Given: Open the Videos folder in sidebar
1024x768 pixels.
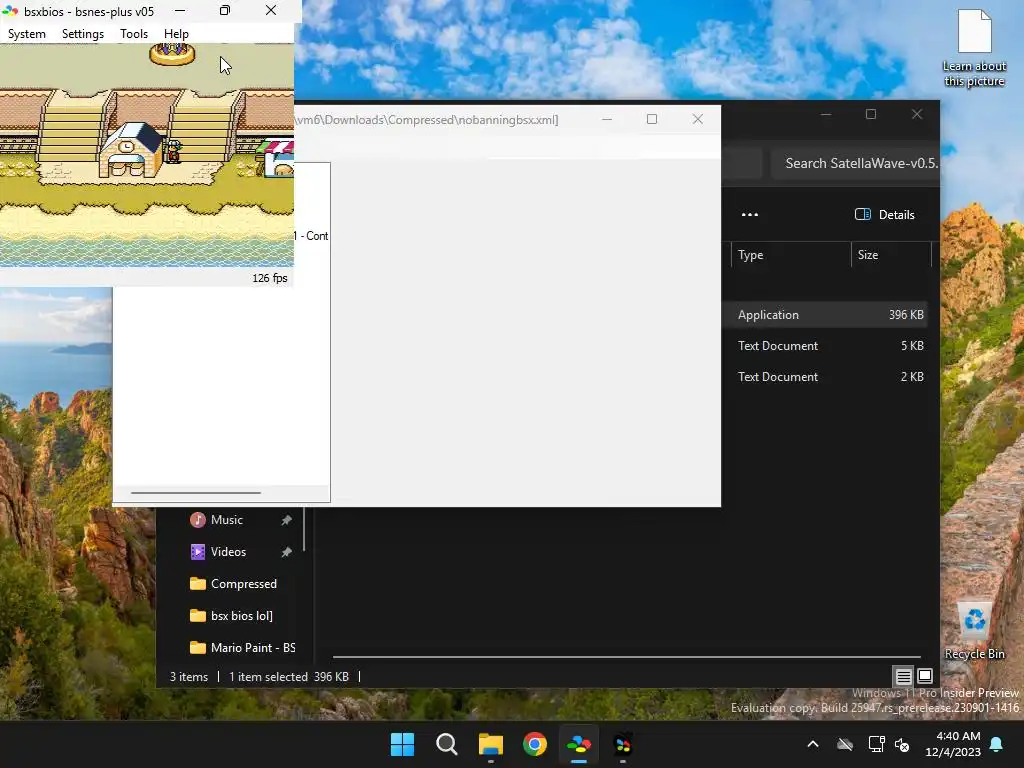Looking at the screenshot, I should pyautogui.click(x=228, y=552).
